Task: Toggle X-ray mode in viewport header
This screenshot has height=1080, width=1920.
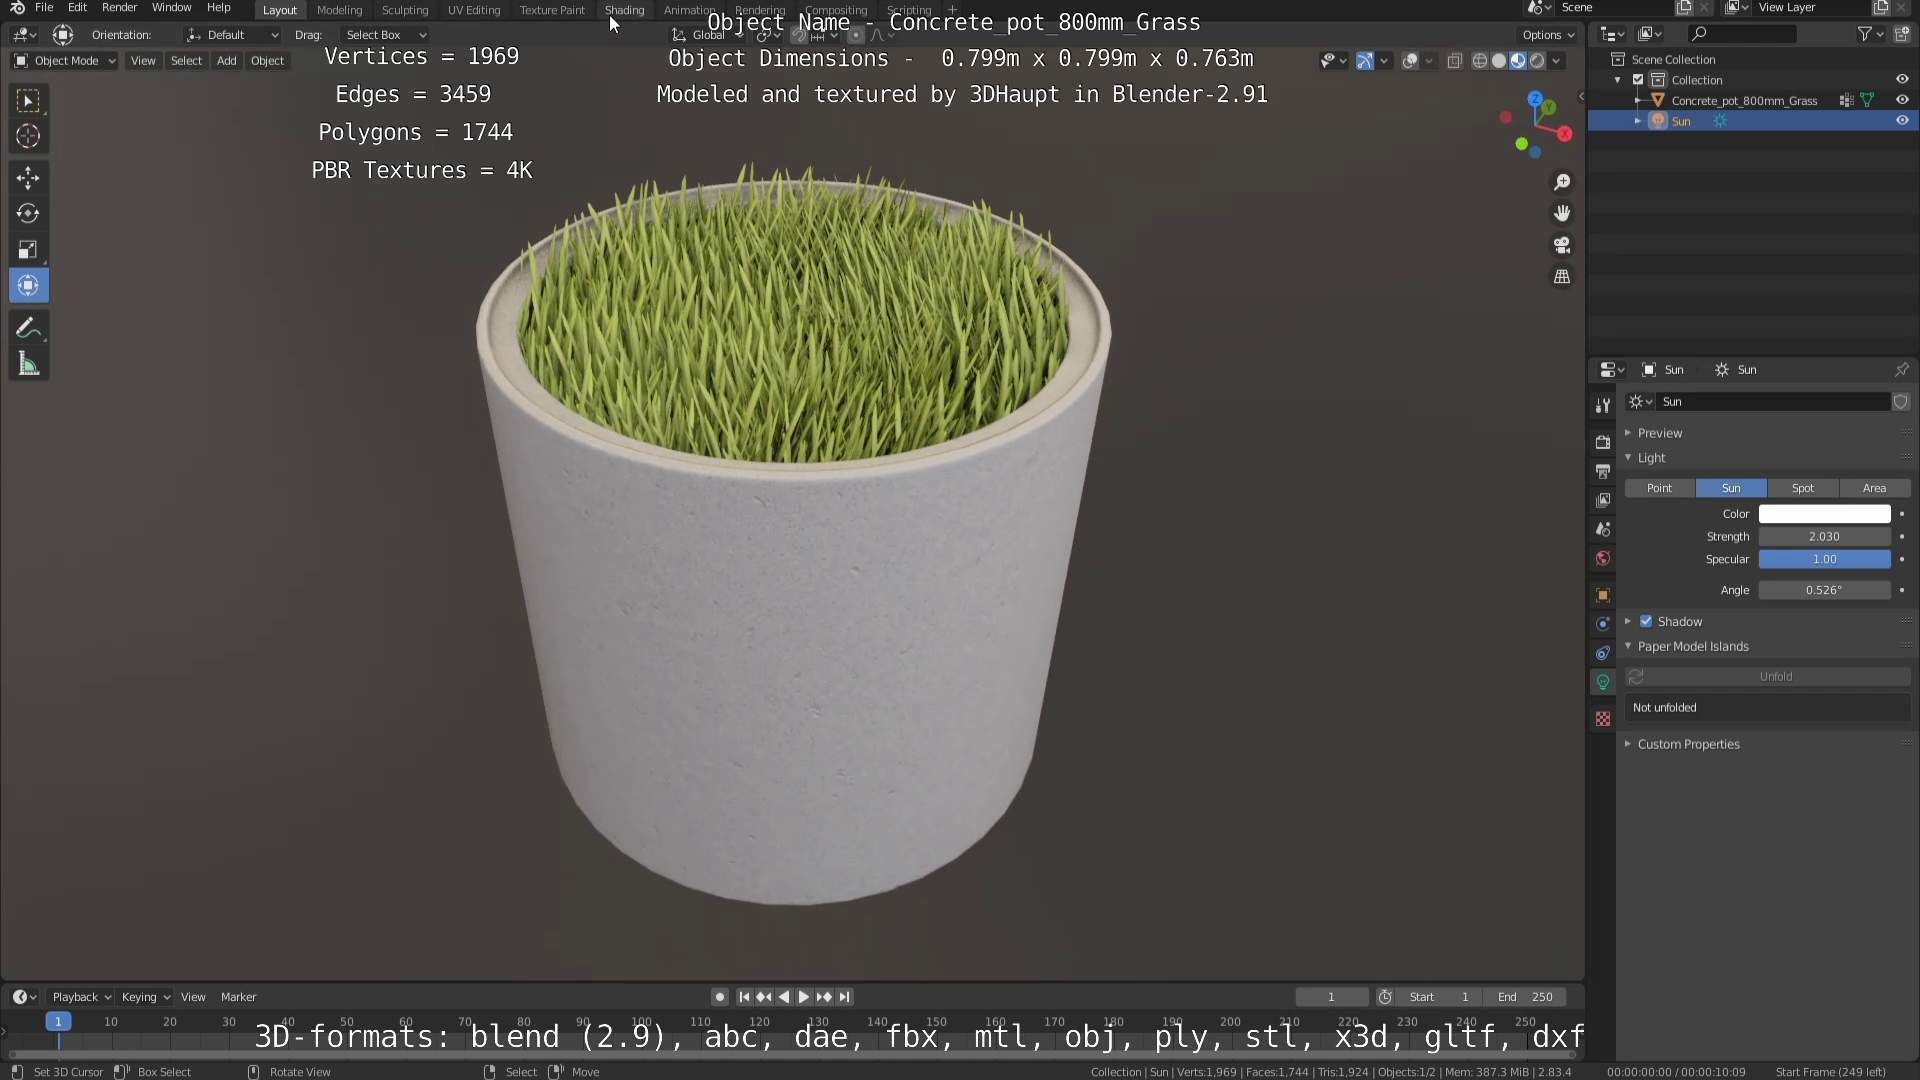Action: 1454,61
